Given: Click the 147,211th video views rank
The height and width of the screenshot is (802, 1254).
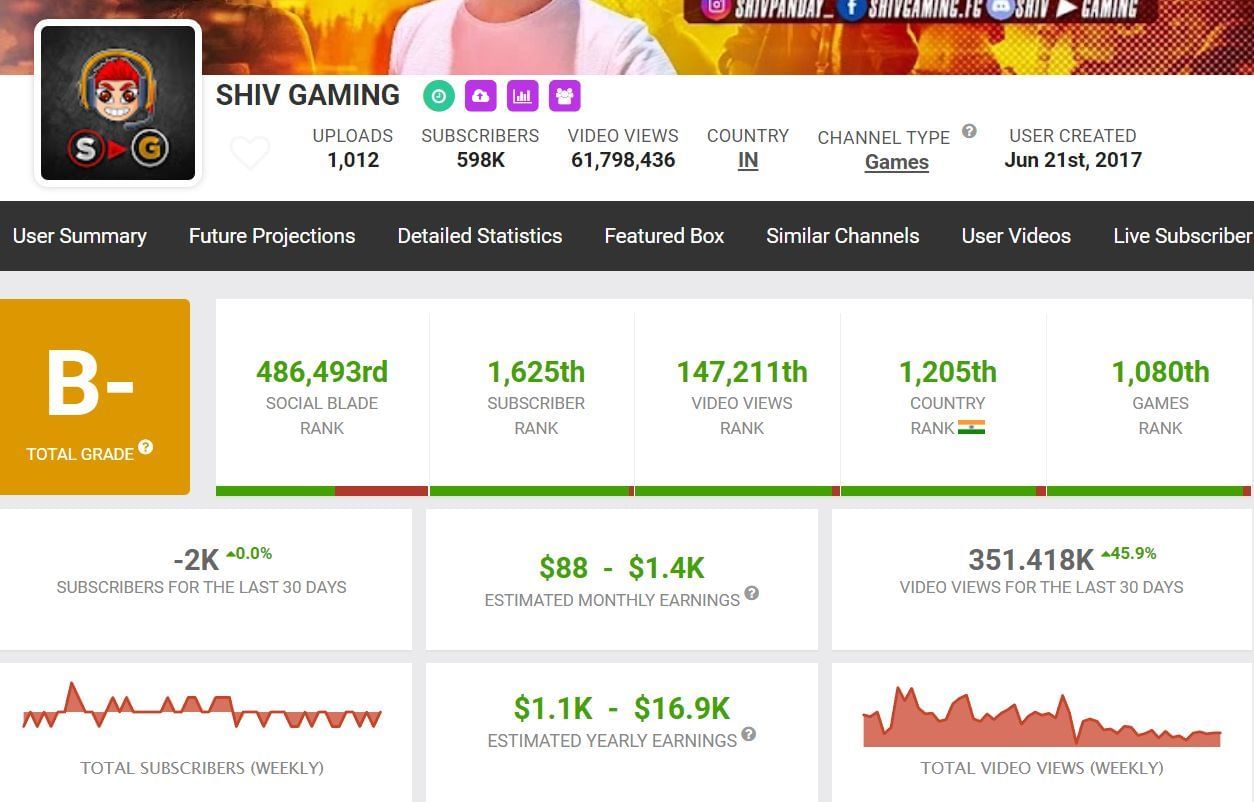Looking at the screenshot, I should (x=742, y=372).
